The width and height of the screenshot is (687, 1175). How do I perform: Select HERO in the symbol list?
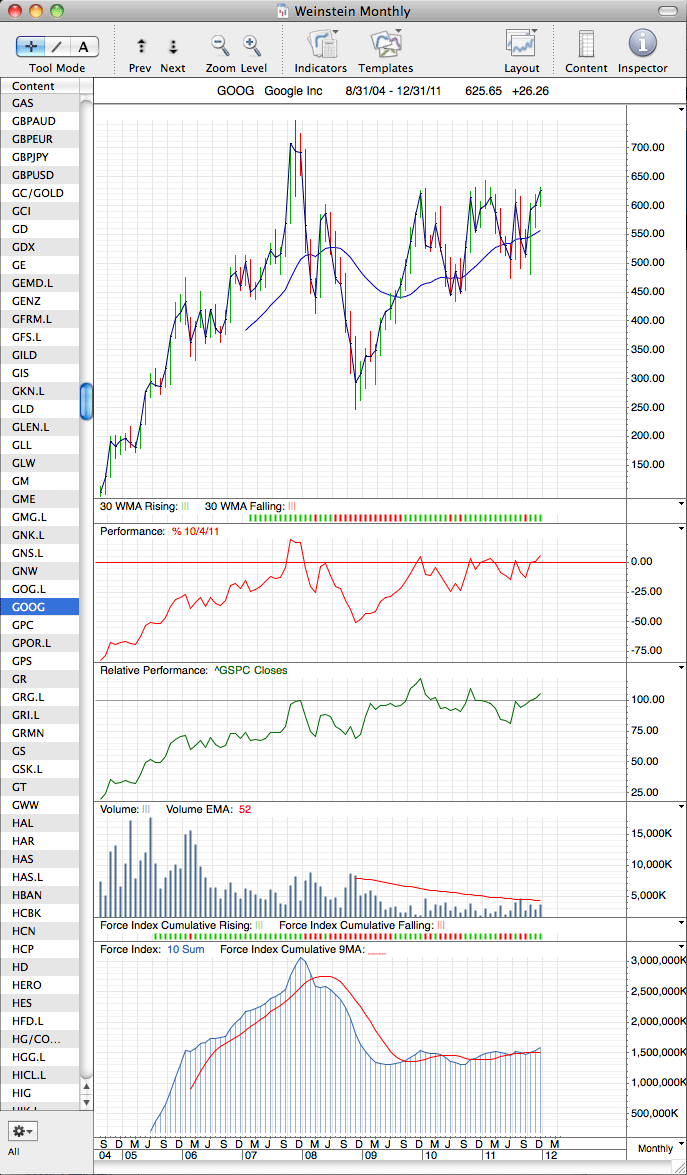39,984
